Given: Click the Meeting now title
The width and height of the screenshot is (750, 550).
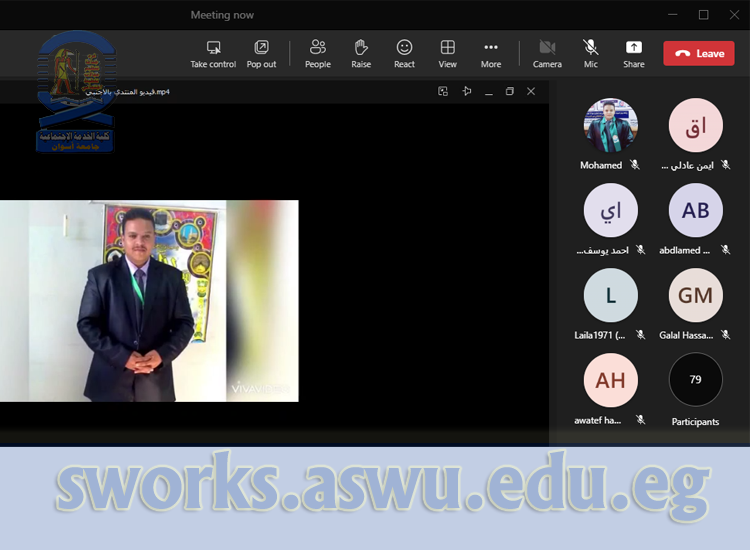Looking at the screenshot, I should pos(222,15).
